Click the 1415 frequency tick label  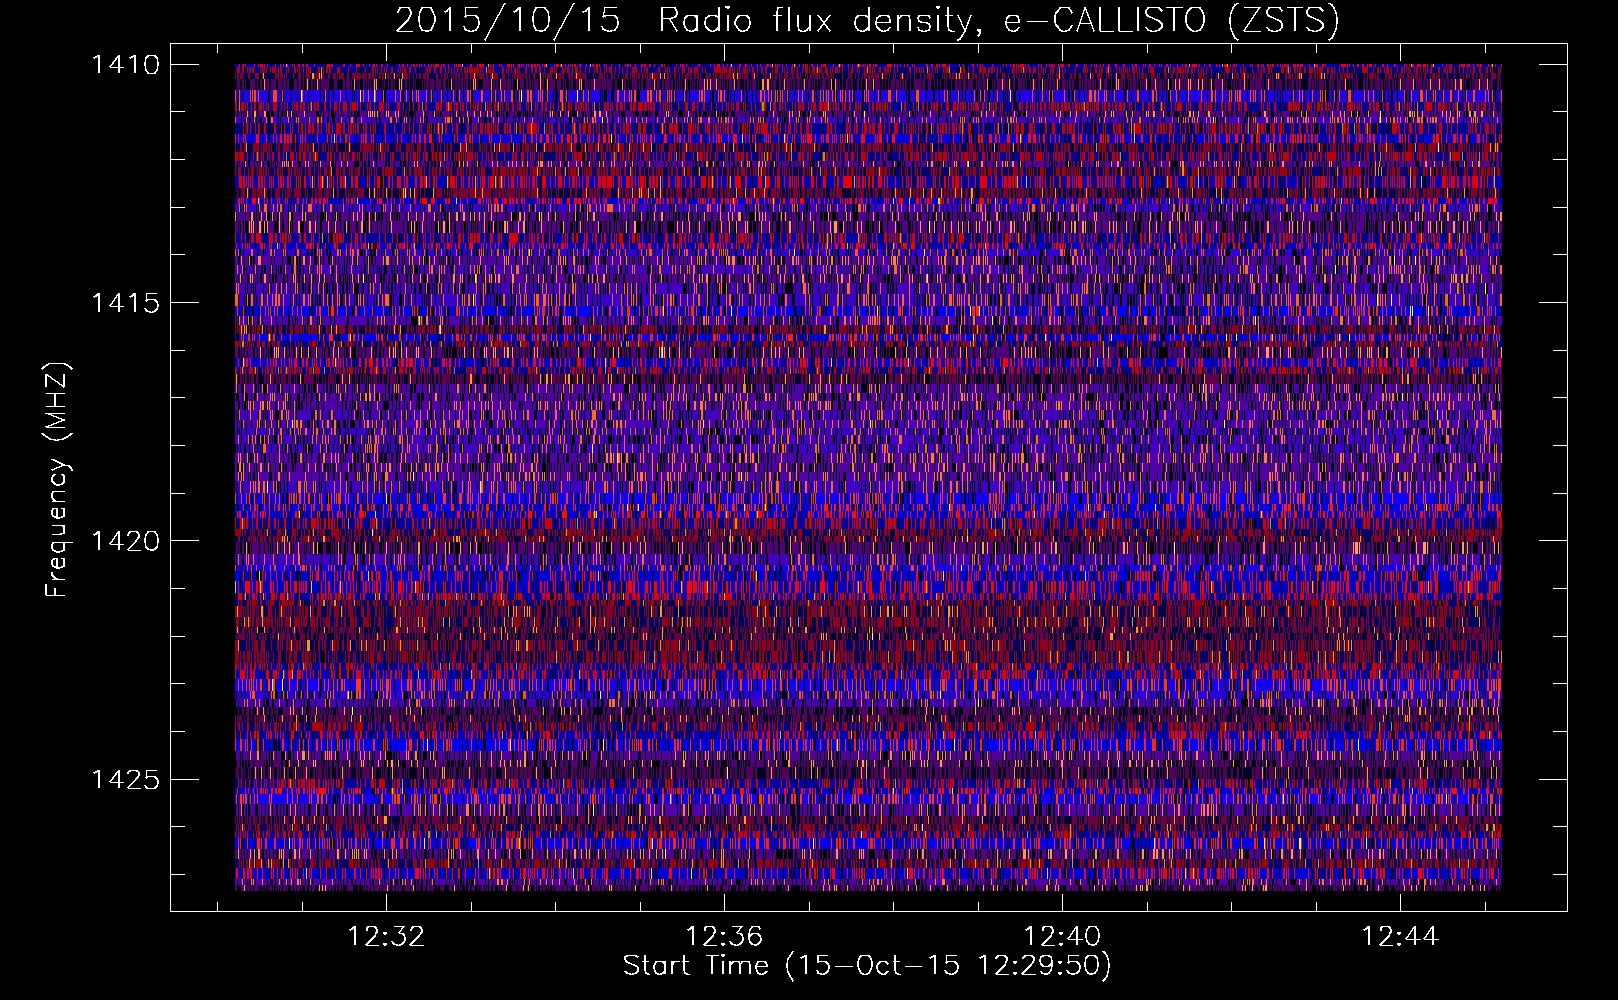[x=126, y=303]
